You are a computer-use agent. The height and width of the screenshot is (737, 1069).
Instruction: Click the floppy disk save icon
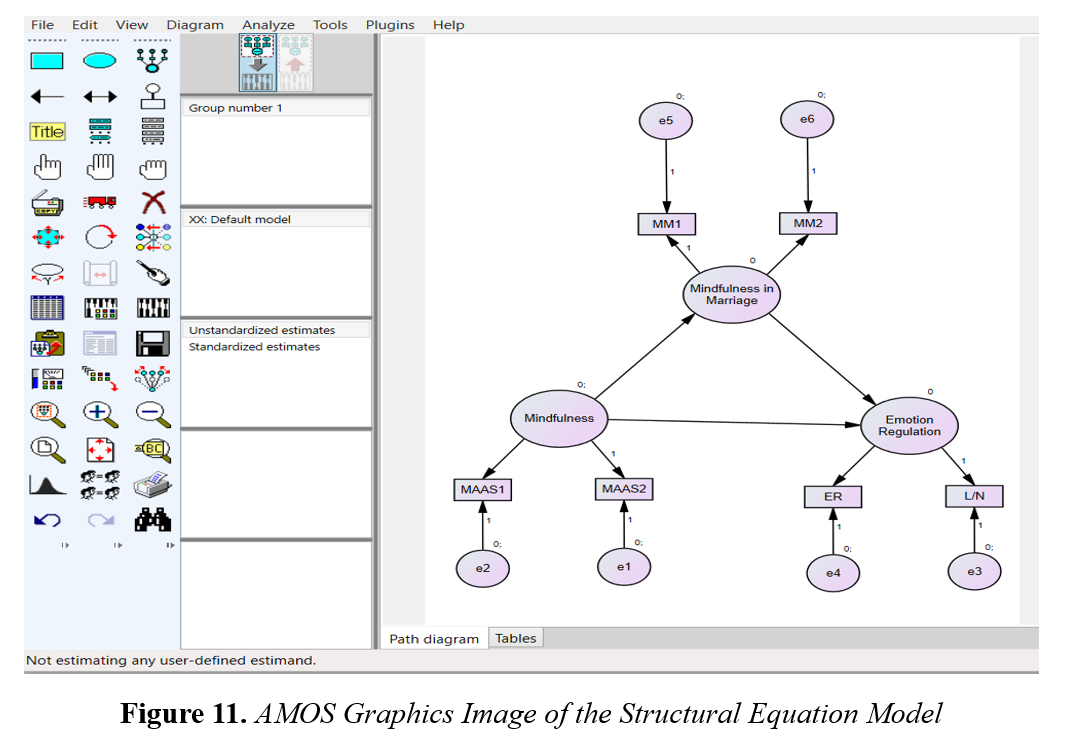(x=152, y=344)
